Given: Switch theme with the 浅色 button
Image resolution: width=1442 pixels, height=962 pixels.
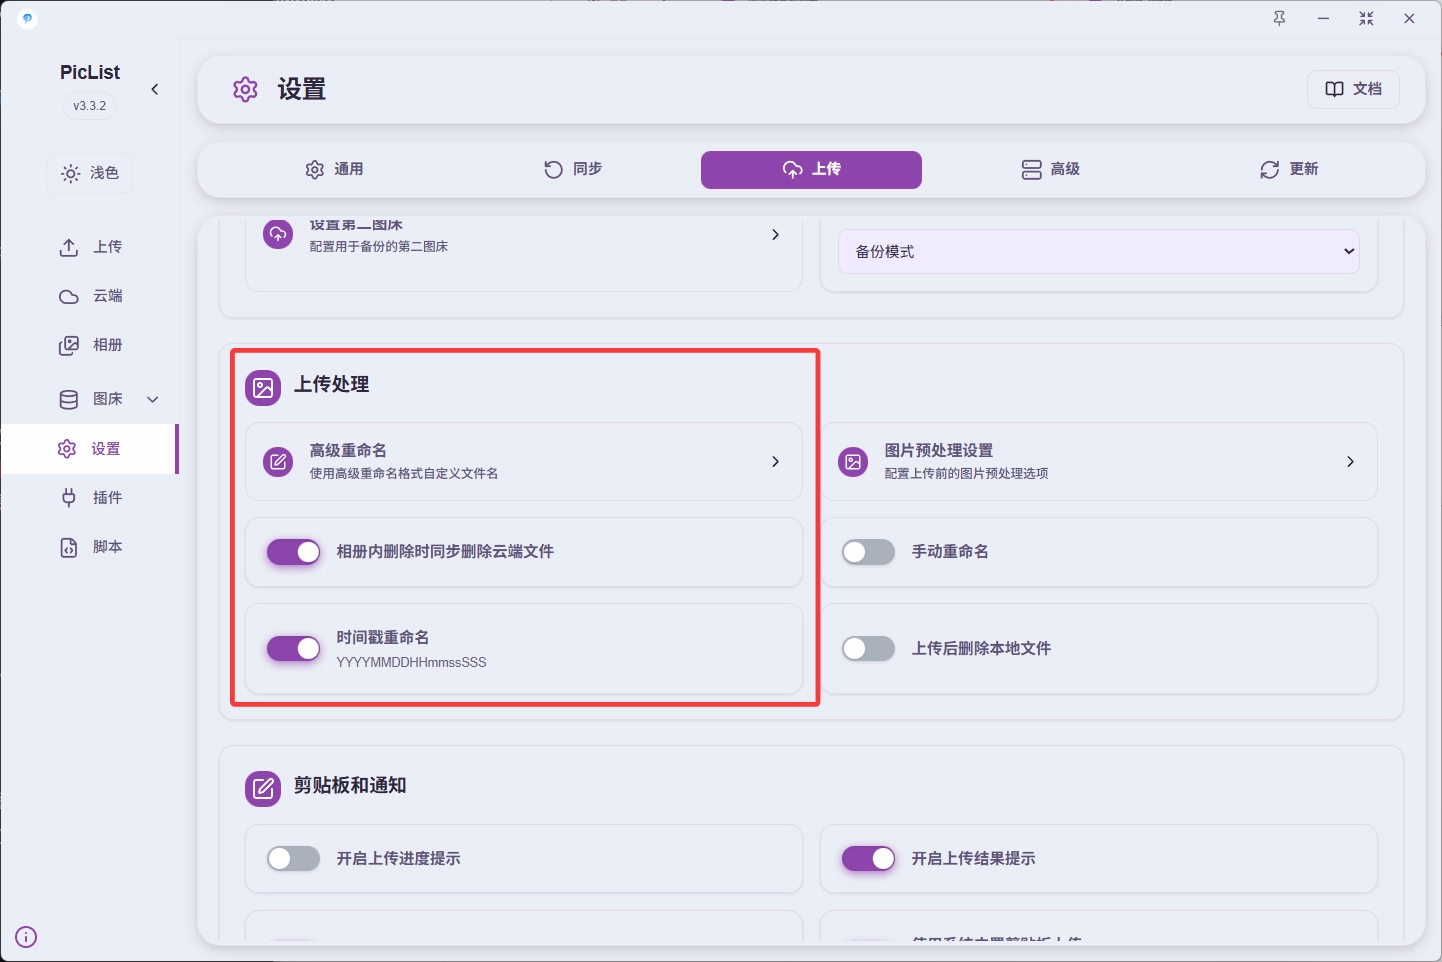Looking at the screenshot, I should click(x=90, y=173).
